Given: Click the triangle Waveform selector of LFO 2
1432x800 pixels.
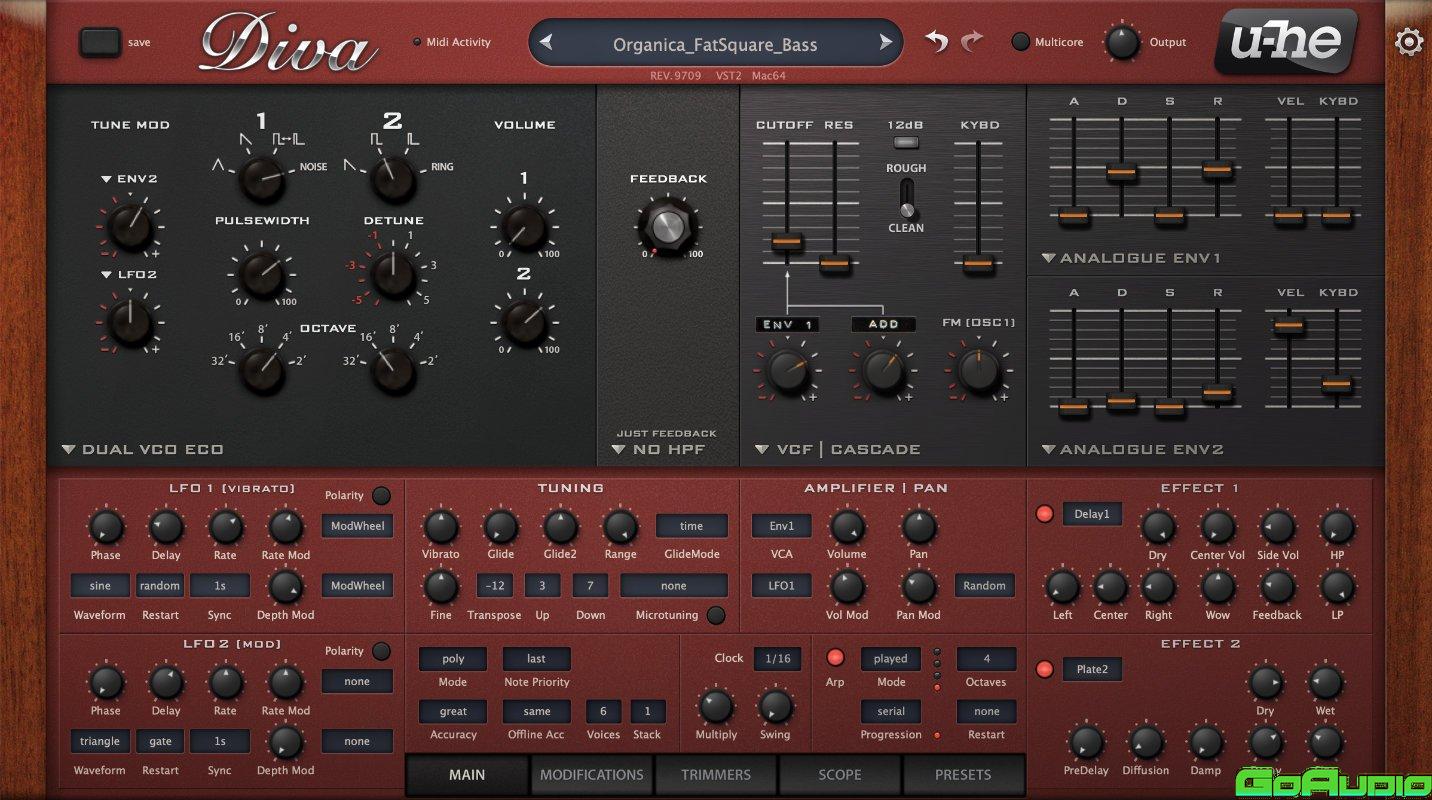Looking at the screenshot, I should (100, 741).
